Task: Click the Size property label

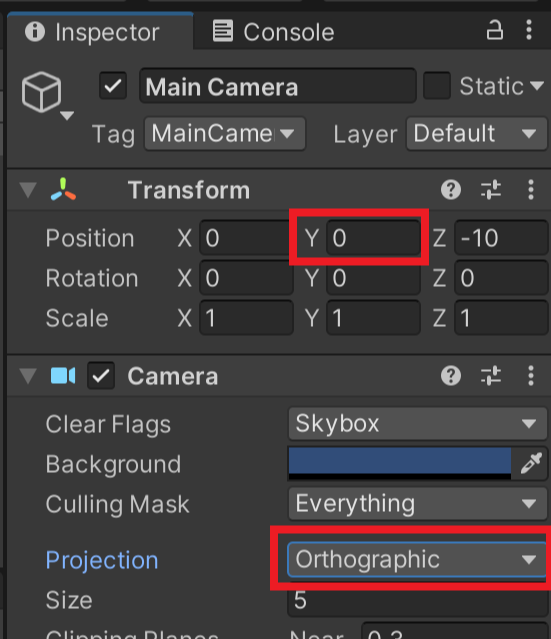Action: point(69,600)
